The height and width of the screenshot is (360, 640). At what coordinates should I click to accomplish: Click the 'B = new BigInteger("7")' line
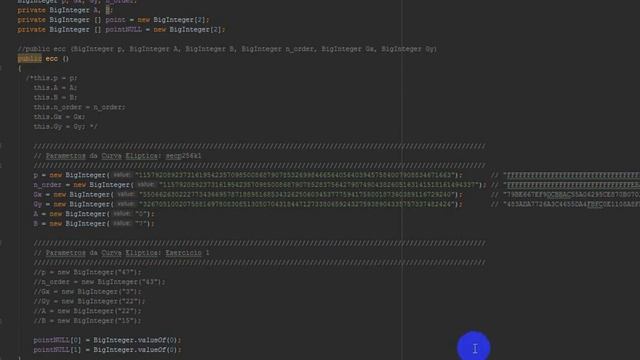[94, 224]
